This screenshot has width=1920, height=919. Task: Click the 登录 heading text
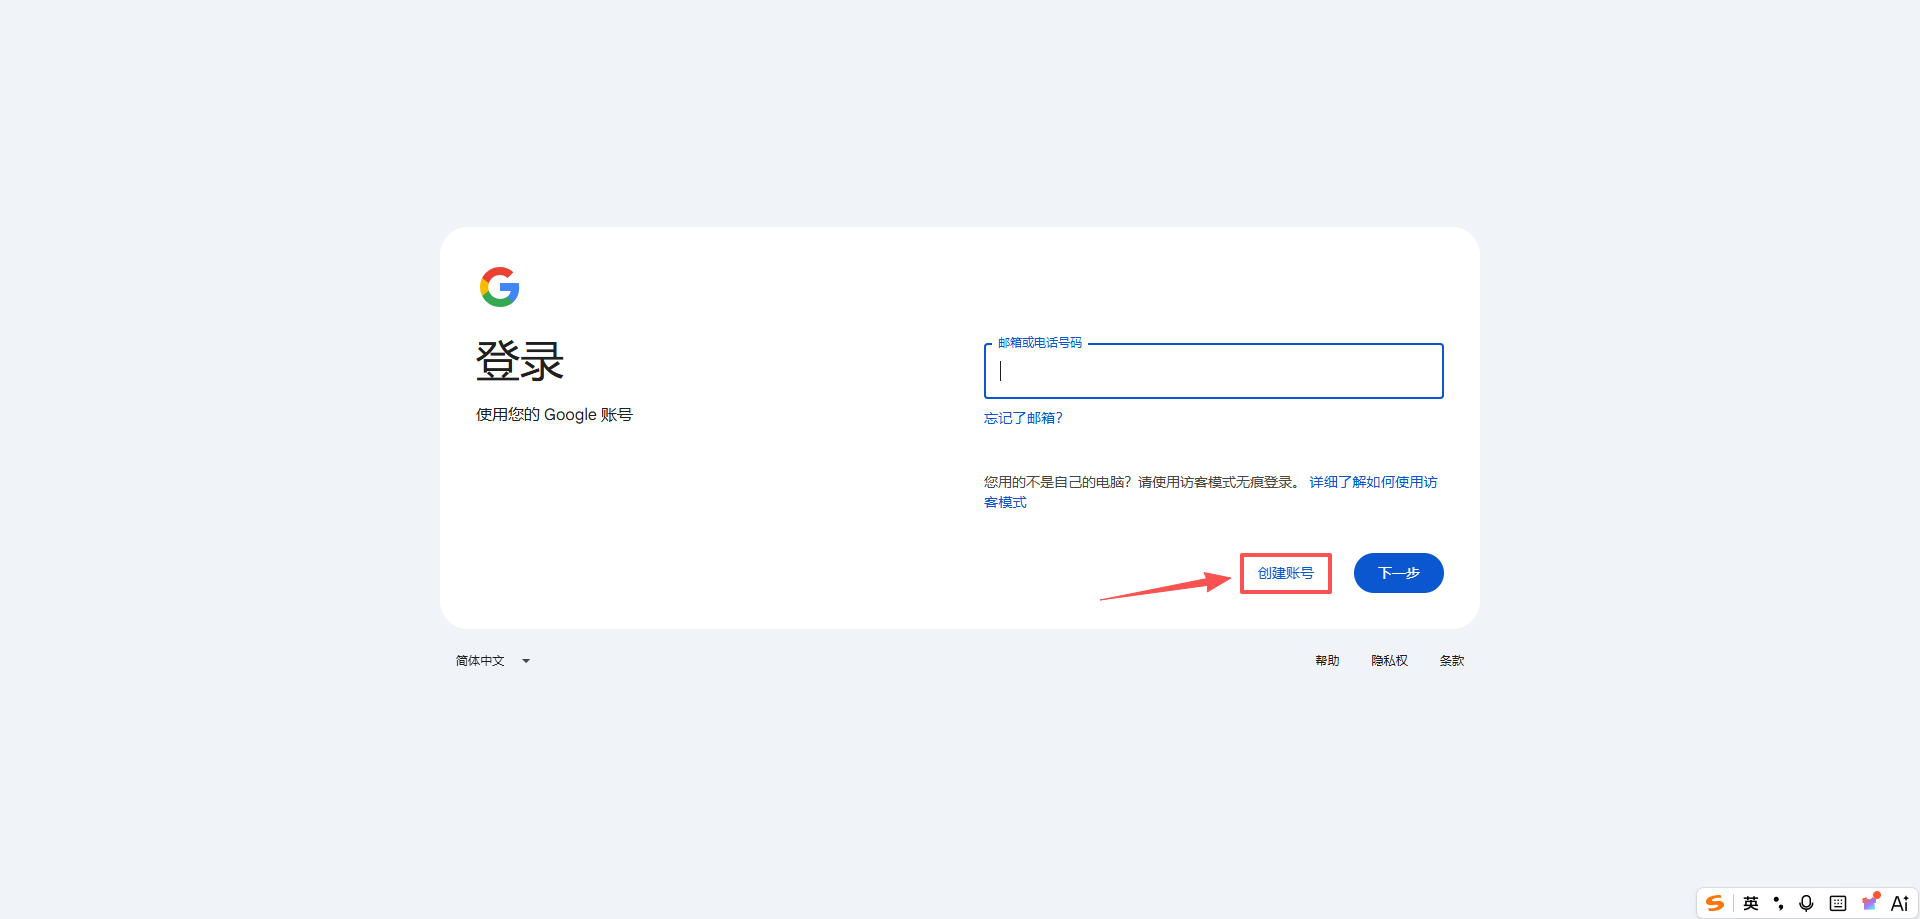pyautogui.click(x=520, y=361)
